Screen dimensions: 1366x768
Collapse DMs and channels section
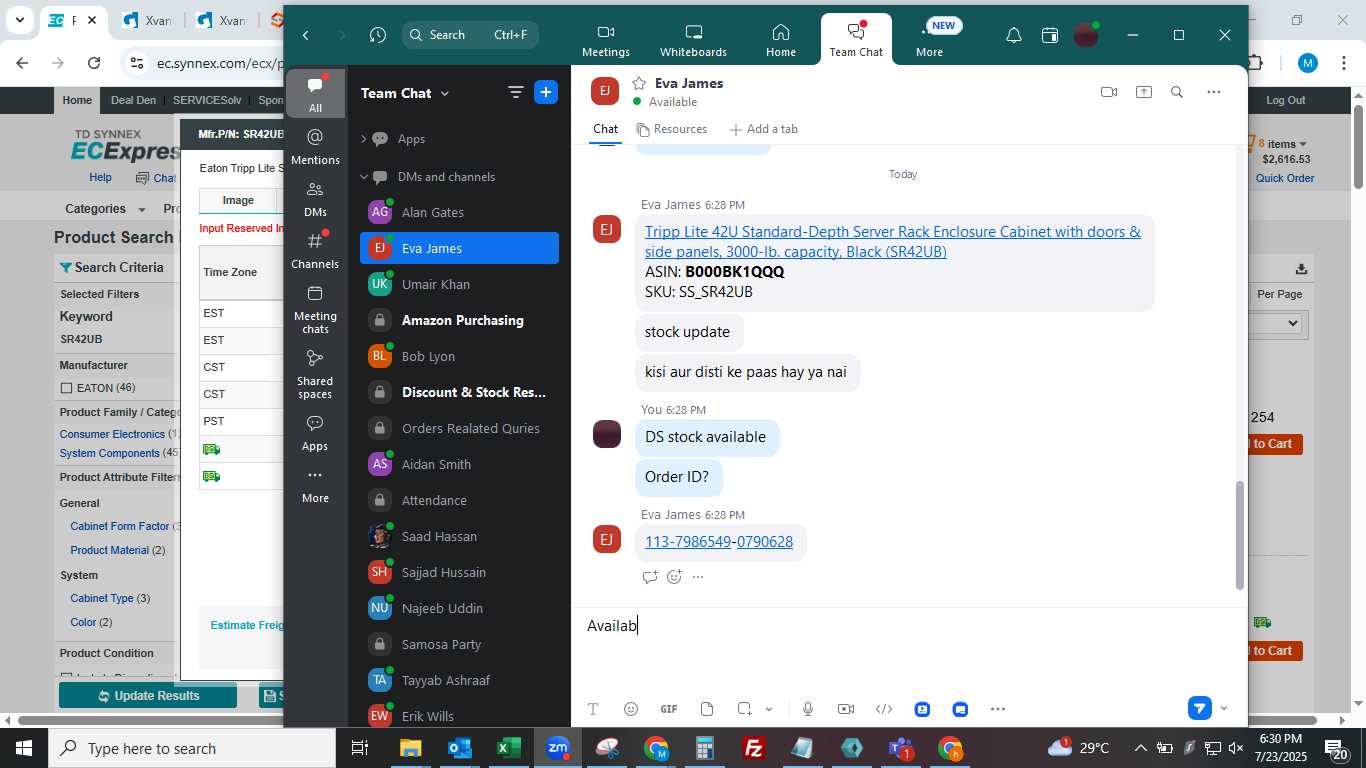point(364,177)
